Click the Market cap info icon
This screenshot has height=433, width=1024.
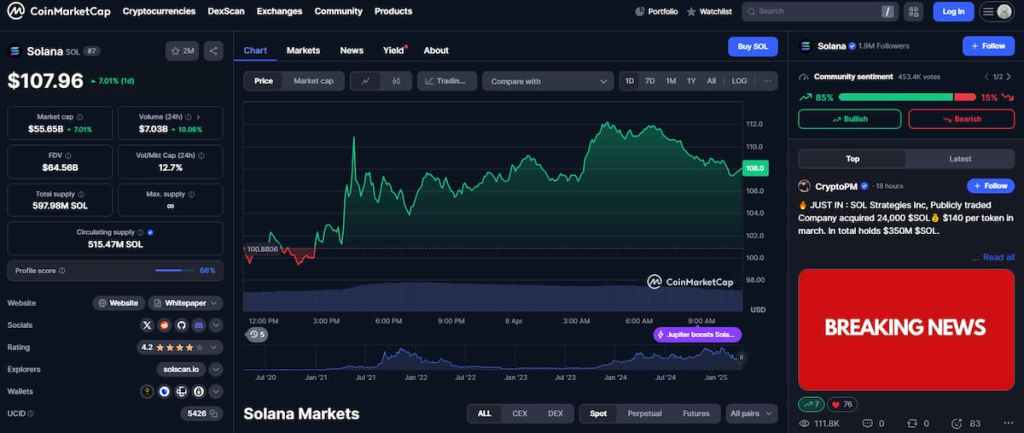point(80,117)
